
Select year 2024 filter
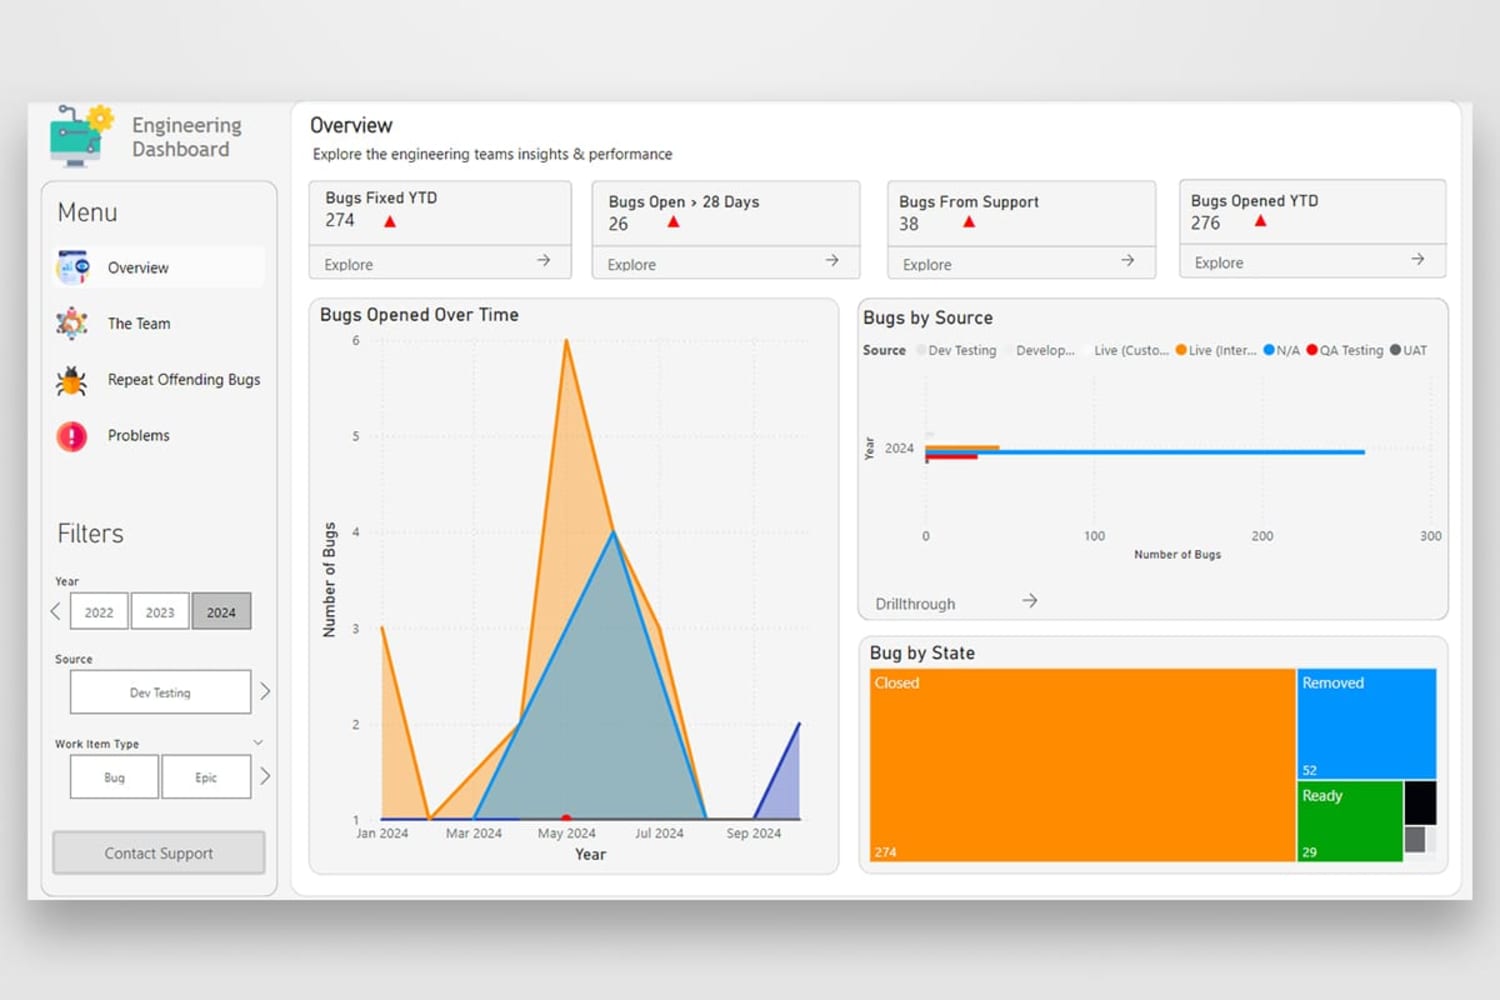221,612
